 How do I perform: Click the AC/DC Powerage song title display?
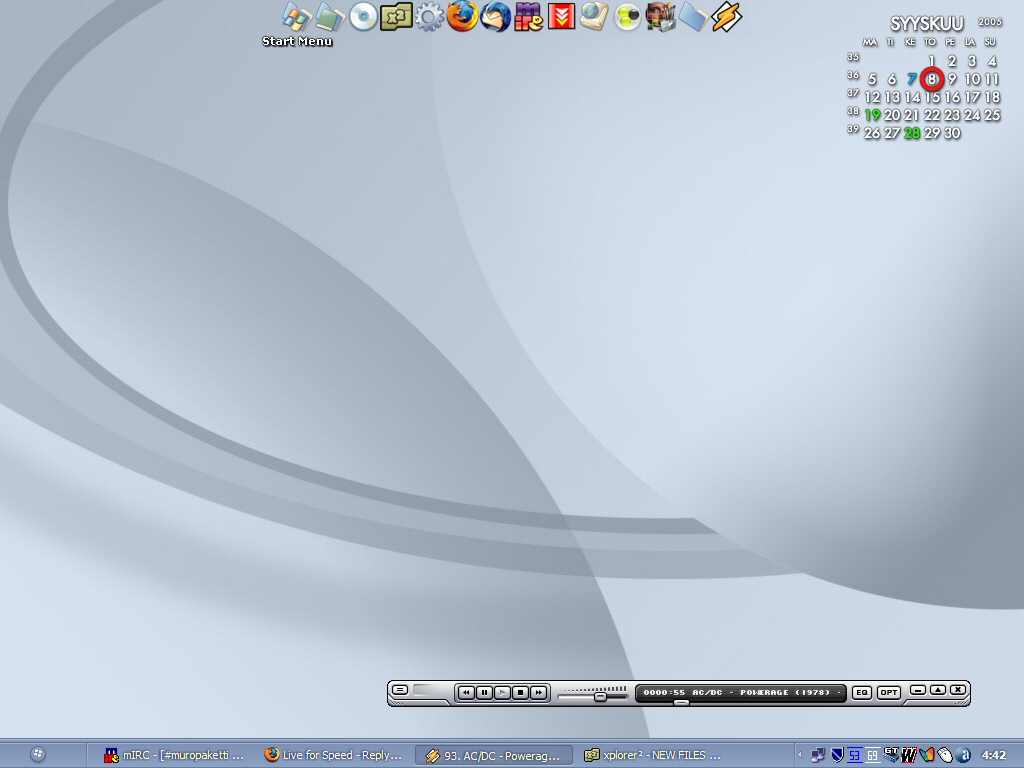(741, 692)
